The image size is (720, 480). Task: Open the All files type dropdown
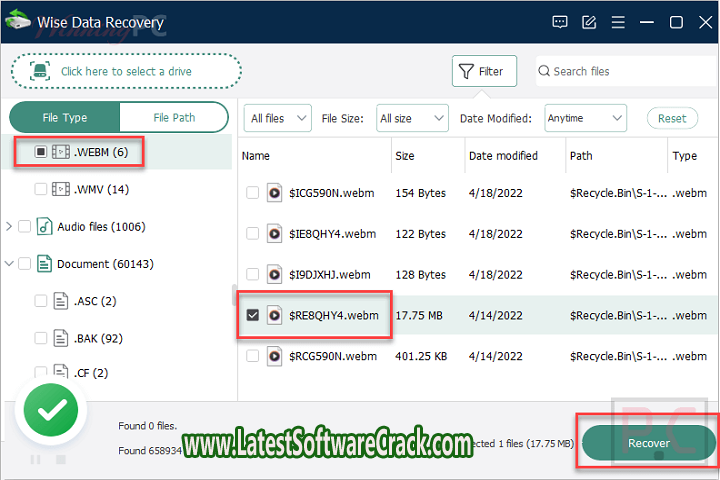point(277,118)
